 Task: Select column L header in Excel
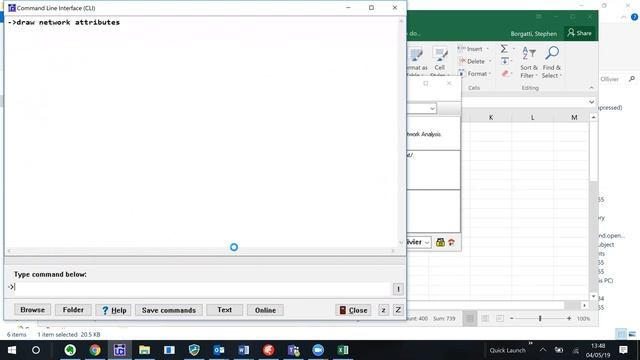533,118
